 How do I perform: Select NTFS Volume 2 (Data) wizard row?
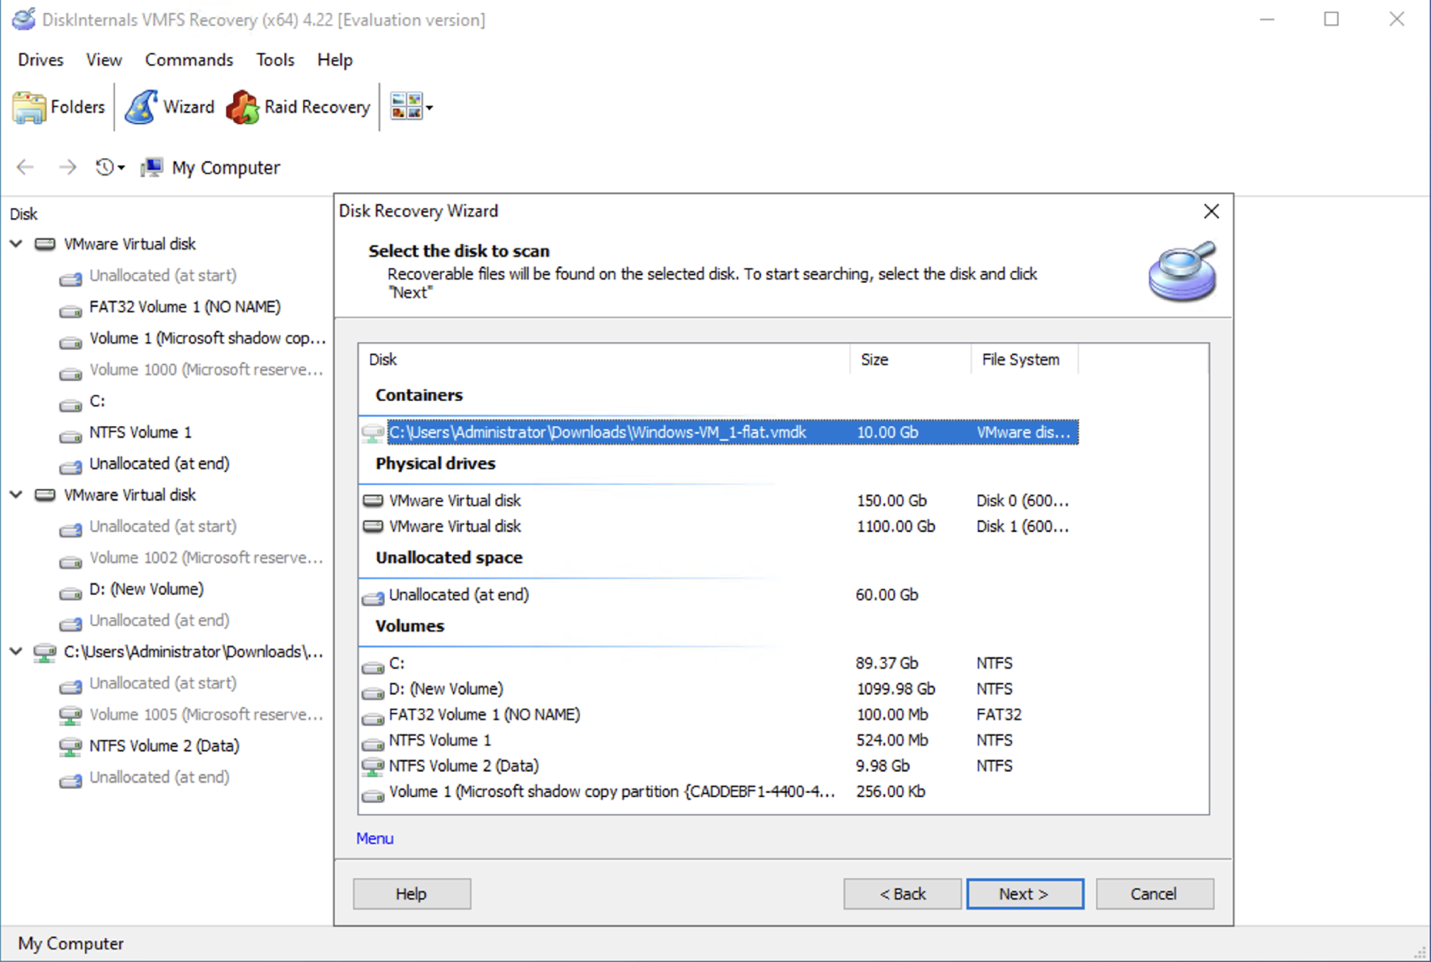pyautogui.click(x=718, y=766)
